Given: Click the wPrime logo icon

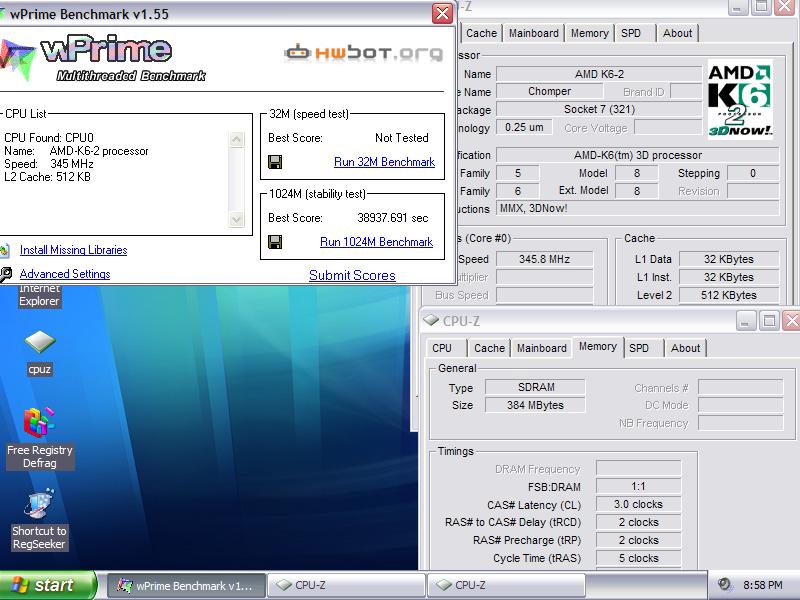Looking at the screenshot, I should point(18,60).
